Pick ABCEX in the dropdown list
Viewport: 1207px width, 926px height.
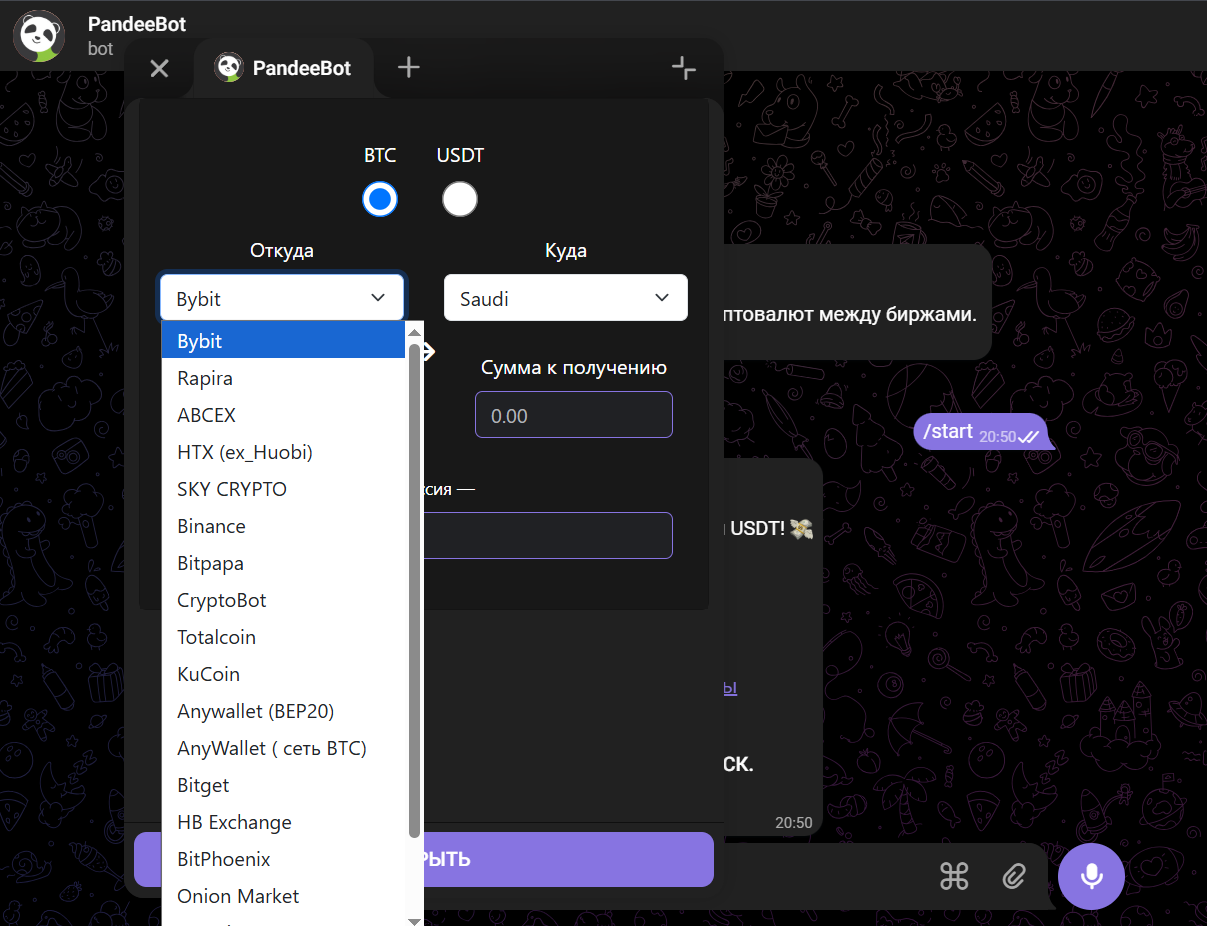283,415
